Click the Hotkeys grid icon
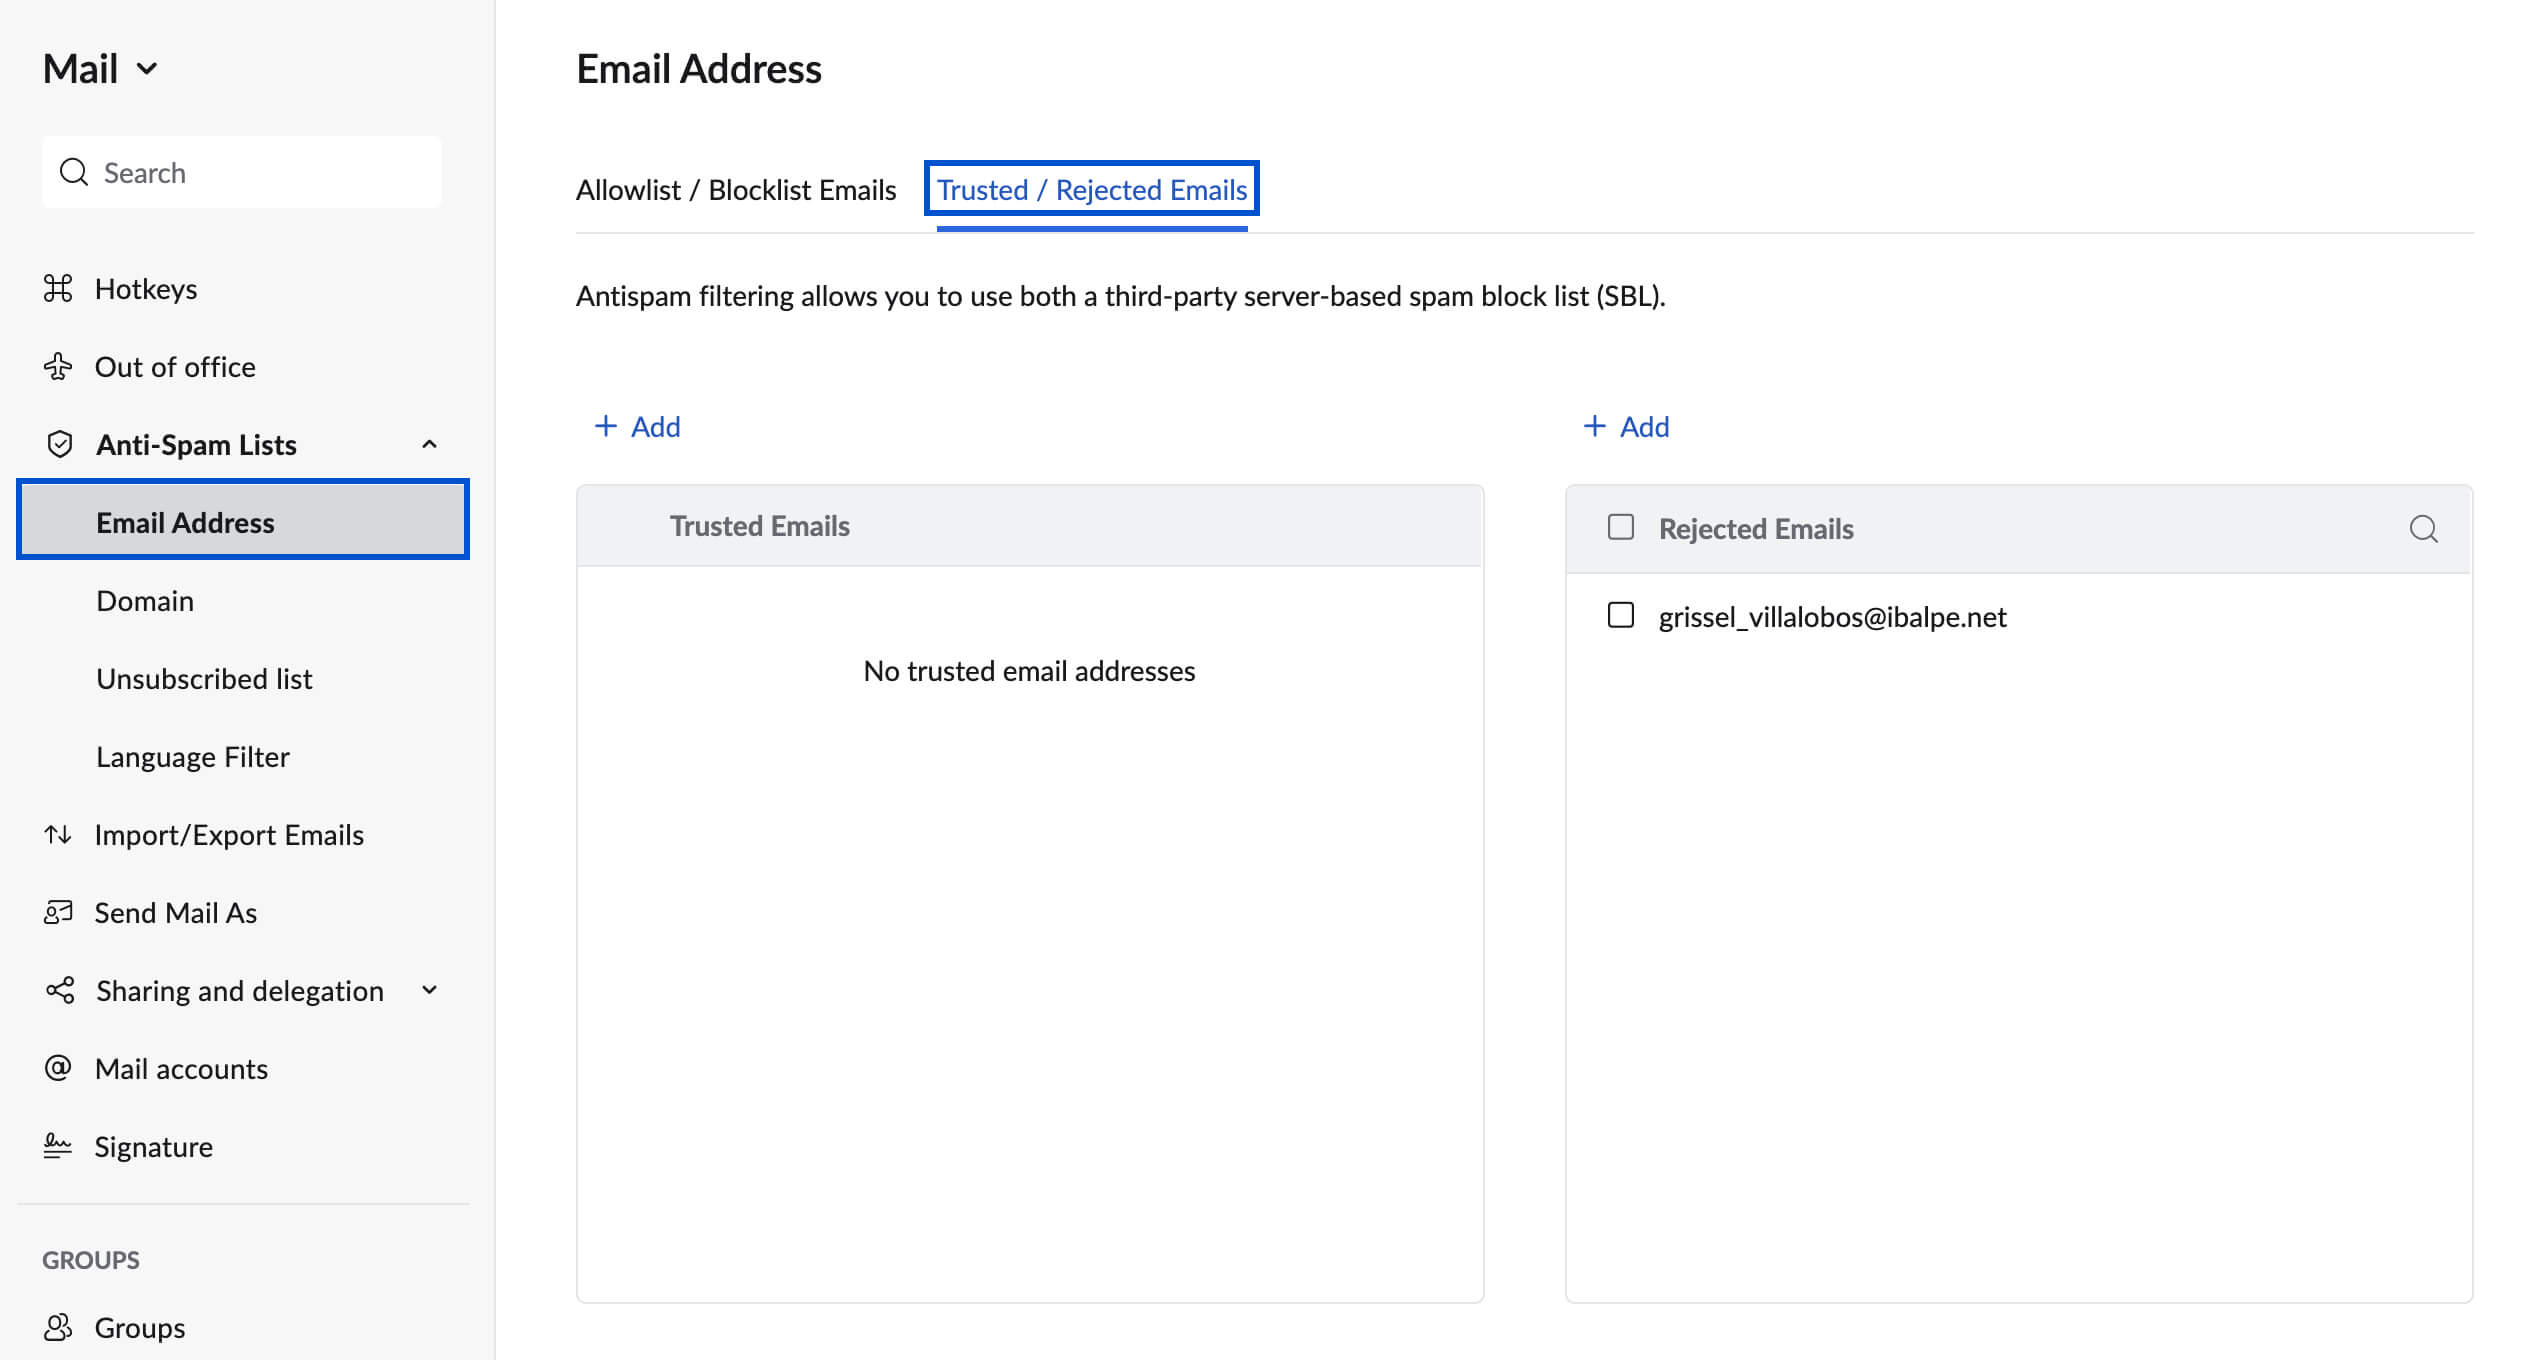The height and width of the screenshot is (1360, 2544). 59,286
